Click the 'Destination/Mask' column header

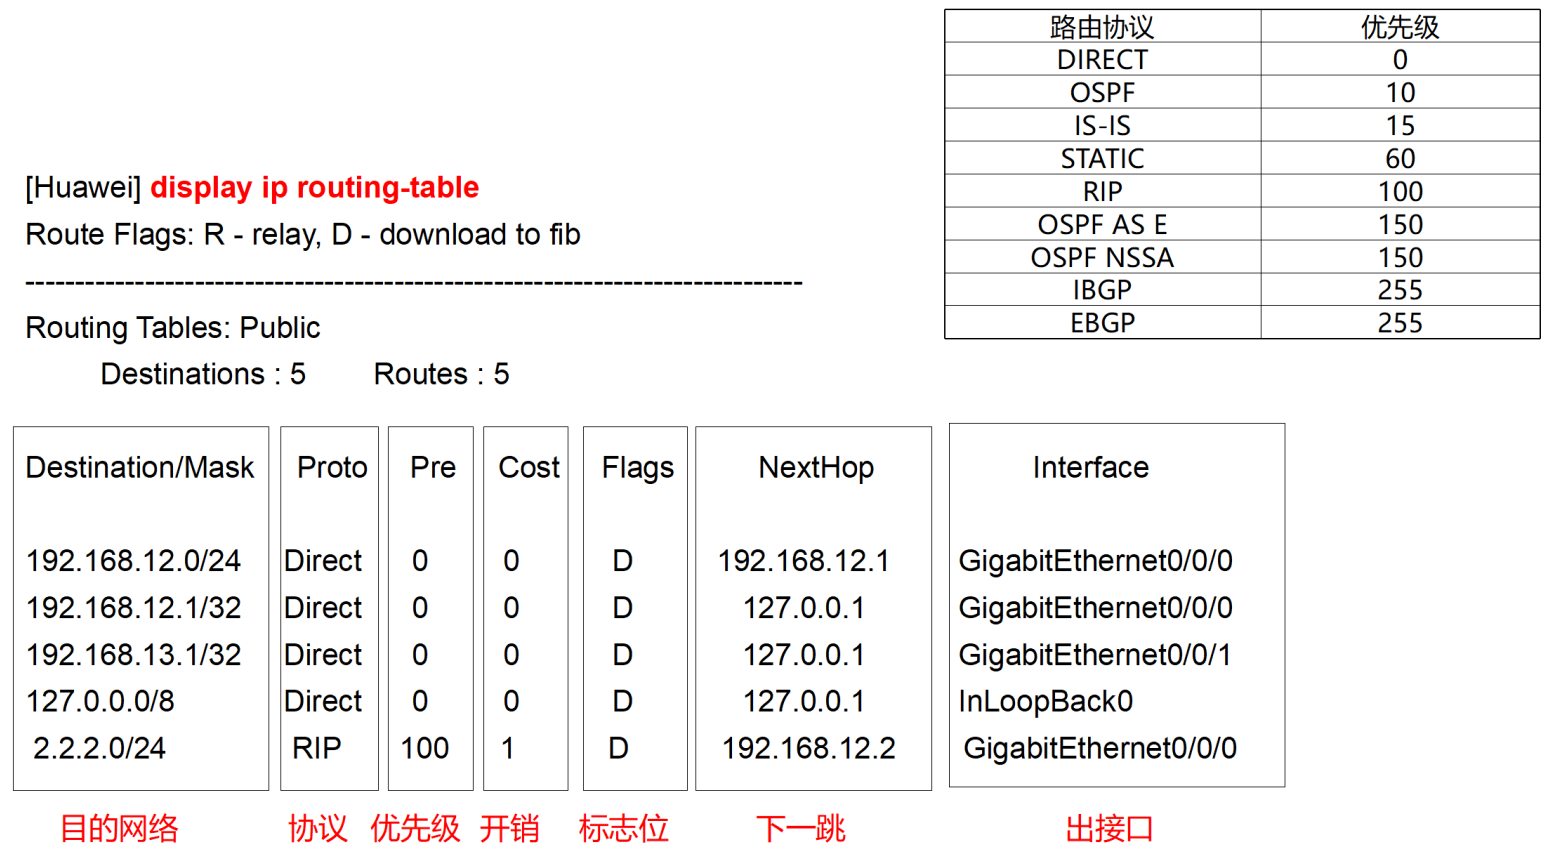pos(140,468)
